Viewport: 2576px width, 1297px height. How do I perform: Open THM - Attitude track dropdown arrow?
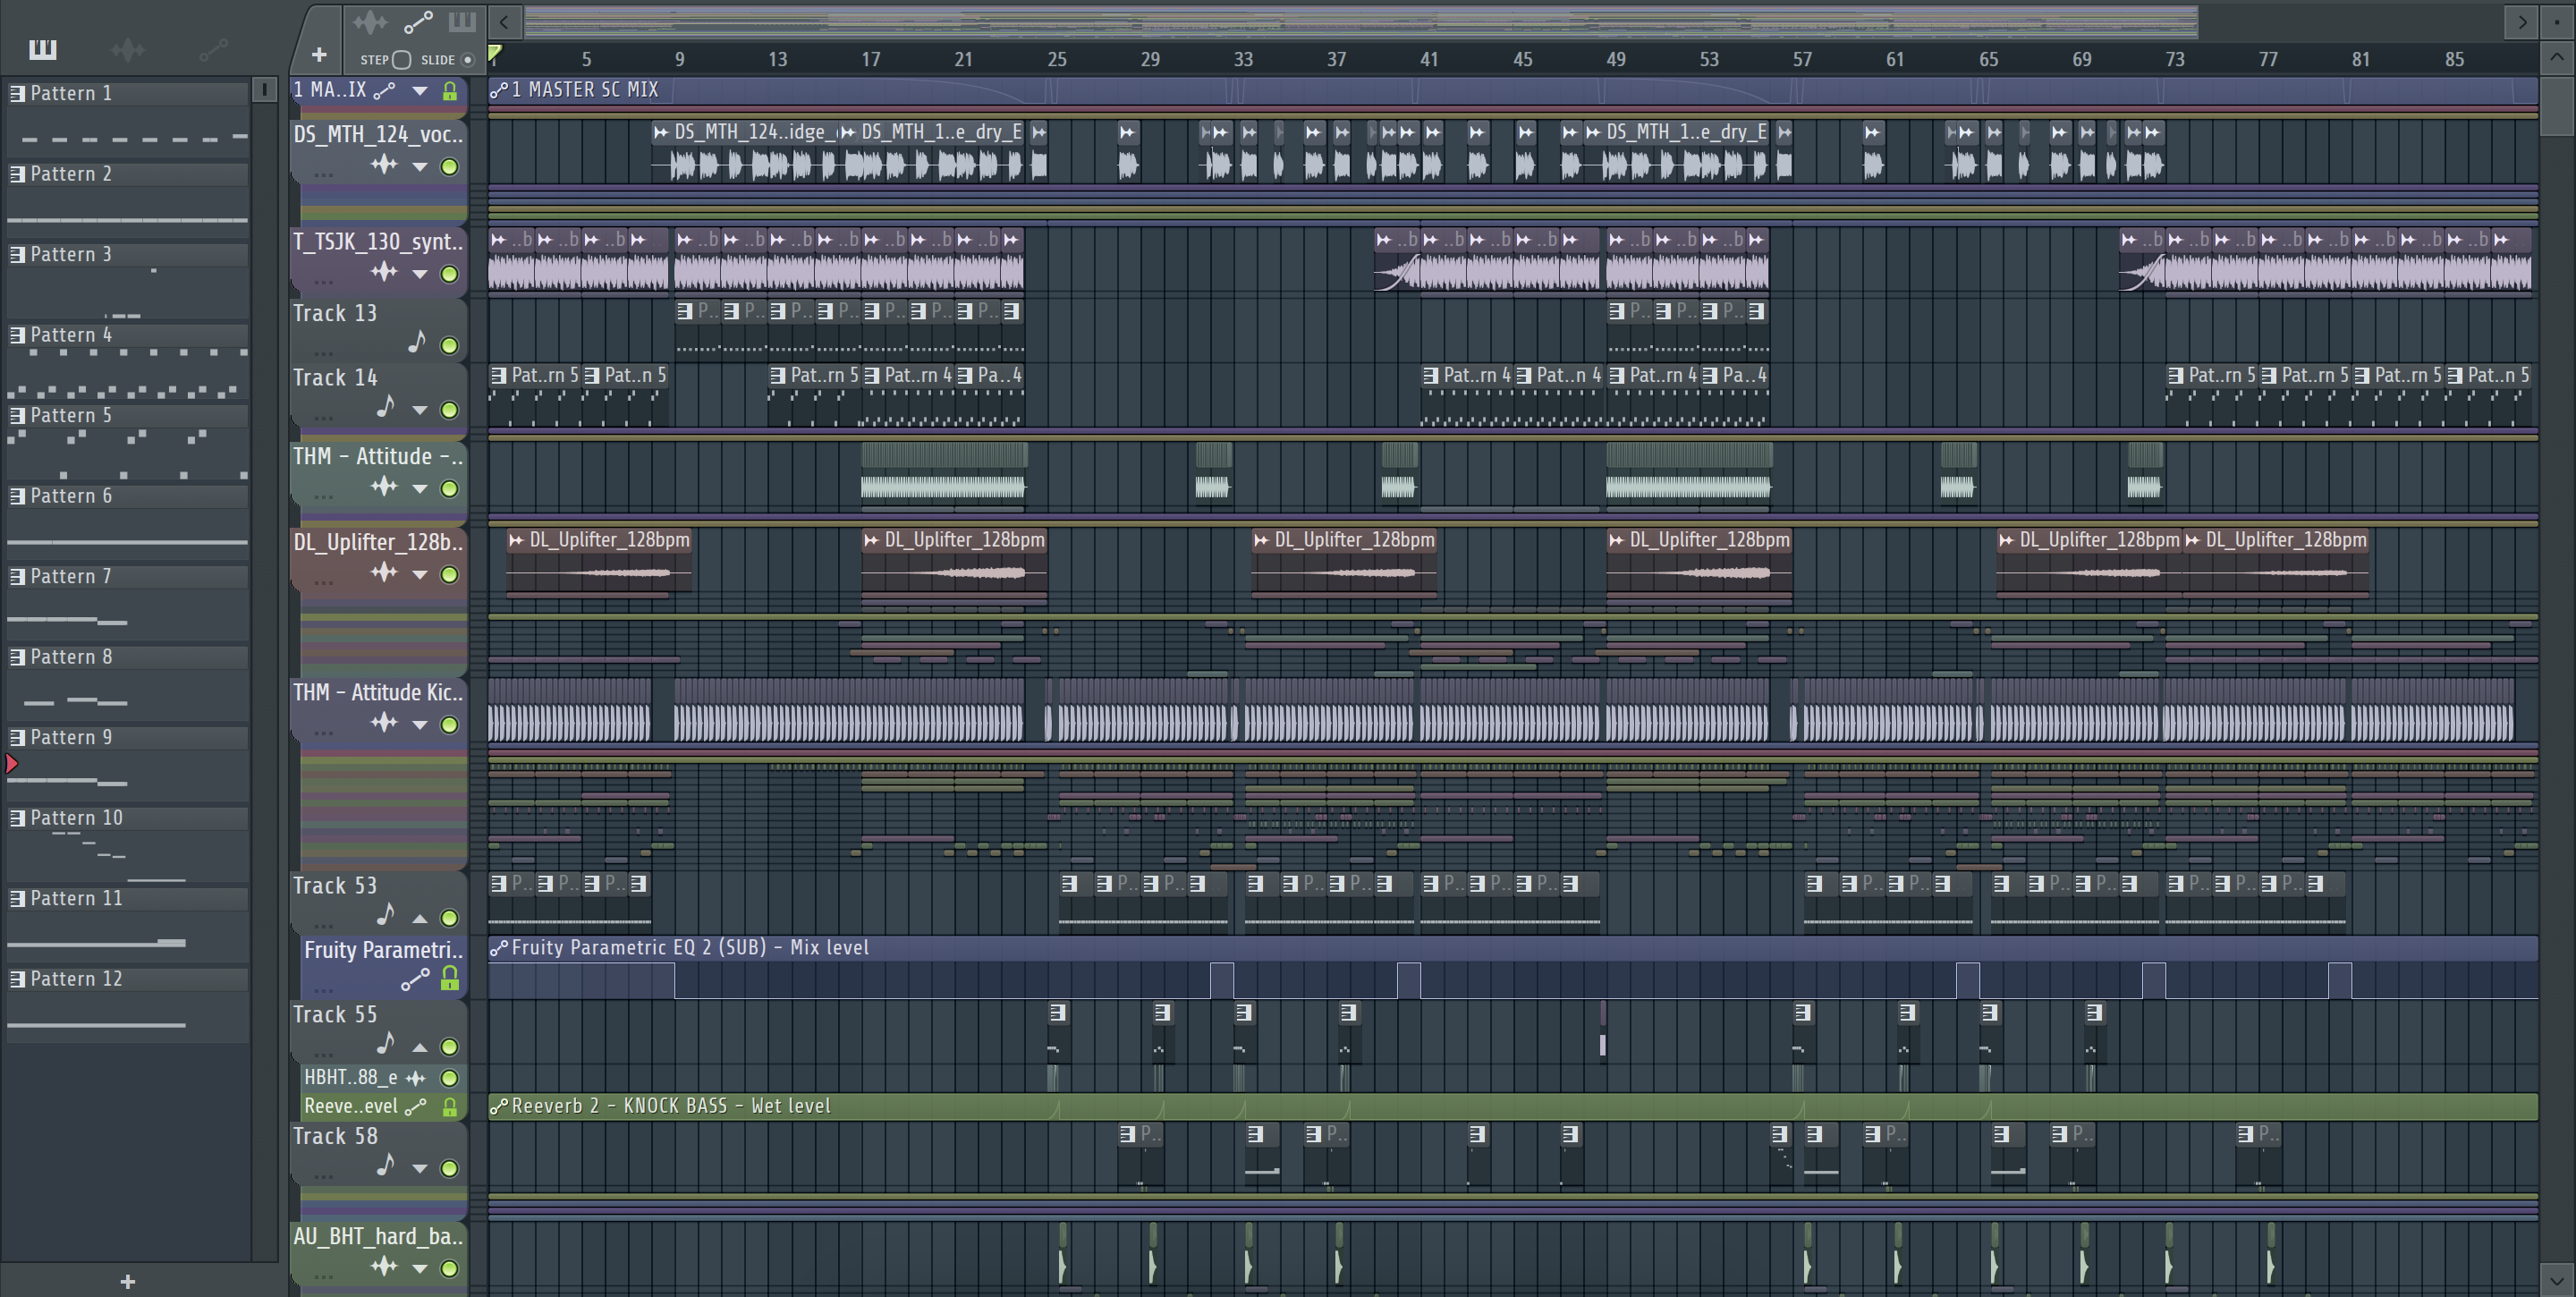point(420,489)
